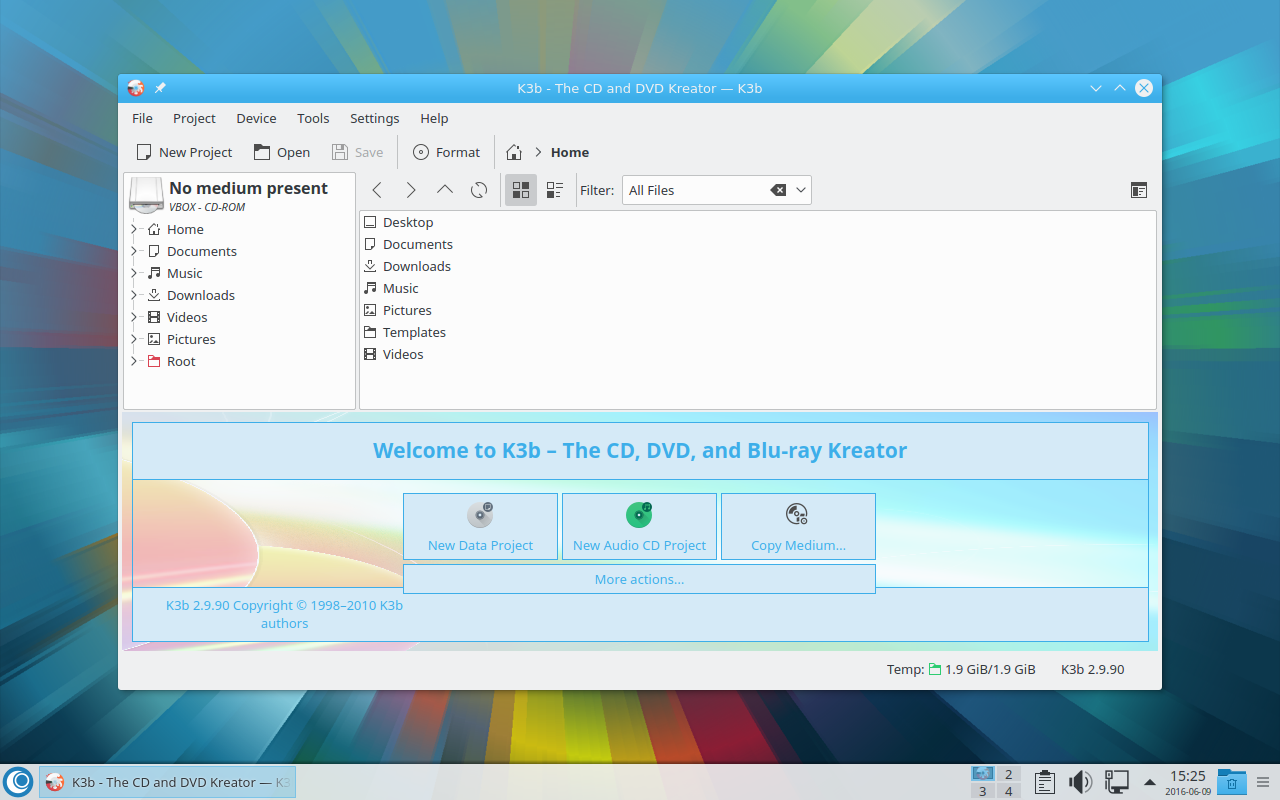Click the home icon in the breadcrumb
Image resolution: width=1280 pixels, height=800 pixels.
click(x=514, y=152)
